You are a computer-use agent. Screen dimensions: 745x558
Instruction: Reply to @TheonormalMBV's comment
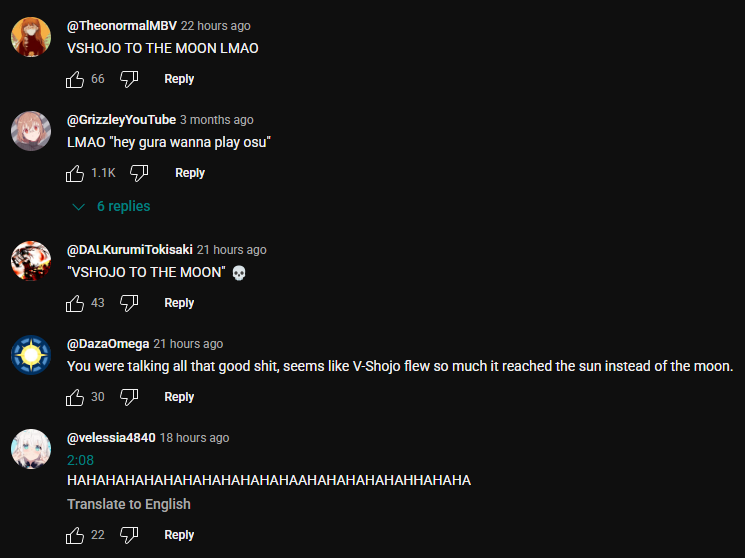179,79
